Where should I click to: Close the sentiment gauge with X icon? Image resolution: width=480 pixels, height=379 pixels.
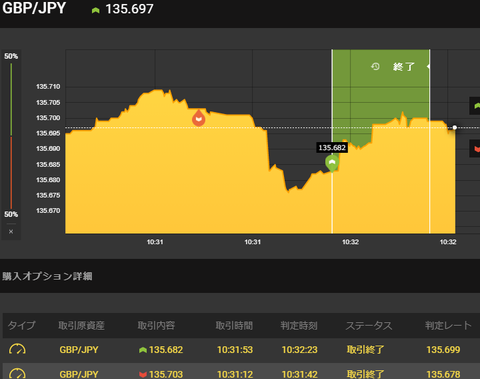(11, 231)
